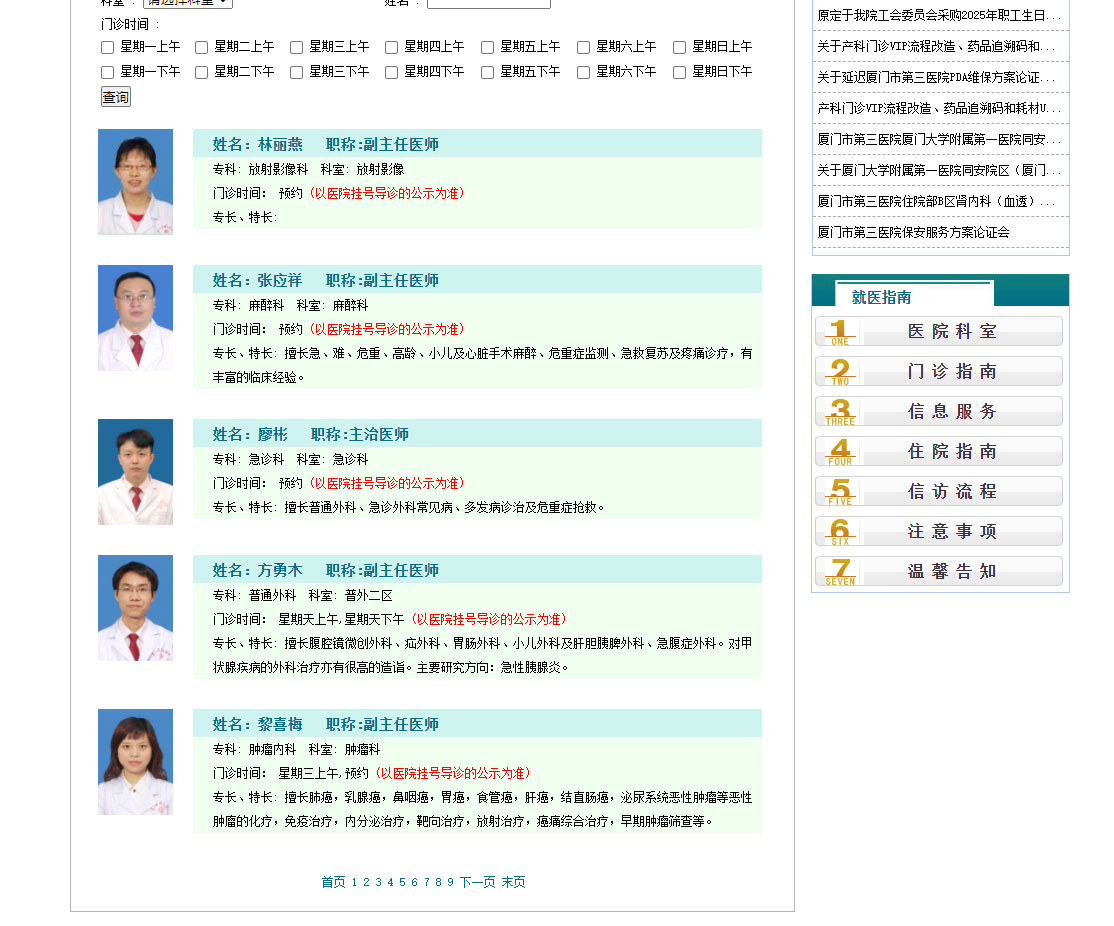Open doctor 廖彬's photo
Screen dimensions: 1114x926
point(135,472)
